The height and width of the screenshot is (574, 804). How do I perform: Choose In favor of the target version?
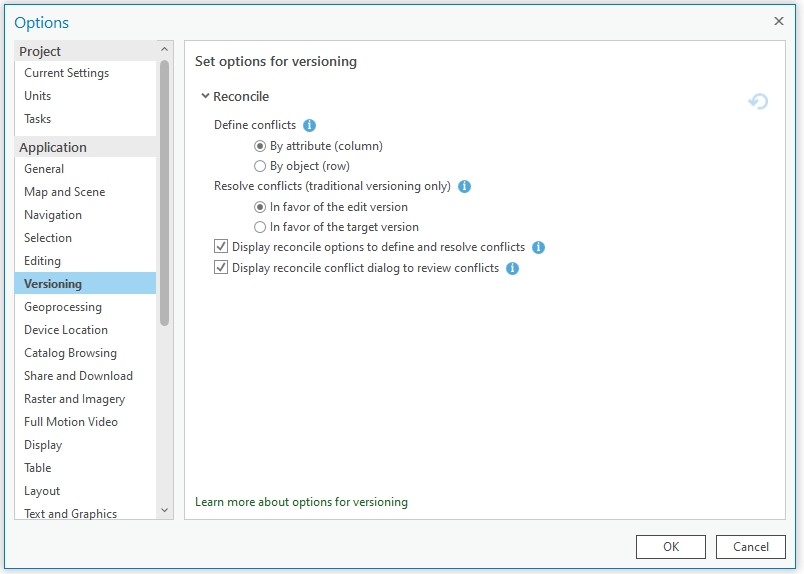[260, 227]
